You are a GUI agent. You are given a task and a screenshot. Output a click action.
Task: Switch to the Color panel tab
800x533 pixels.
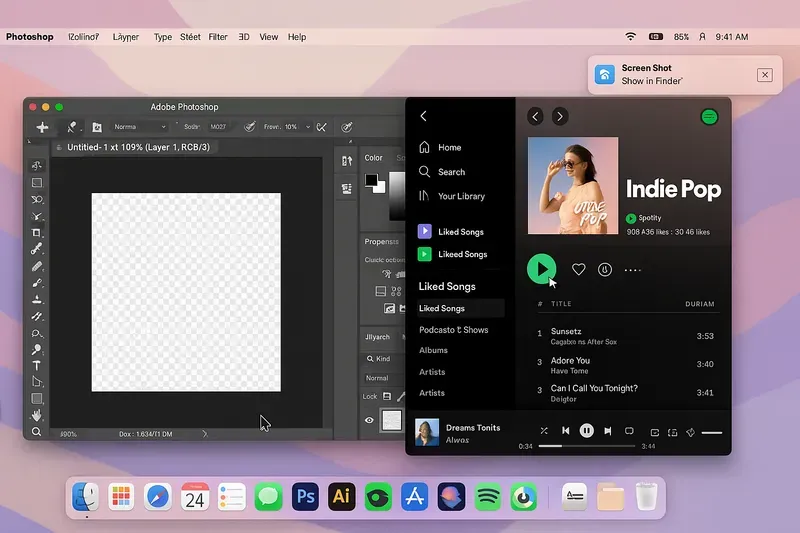(373, 158)
